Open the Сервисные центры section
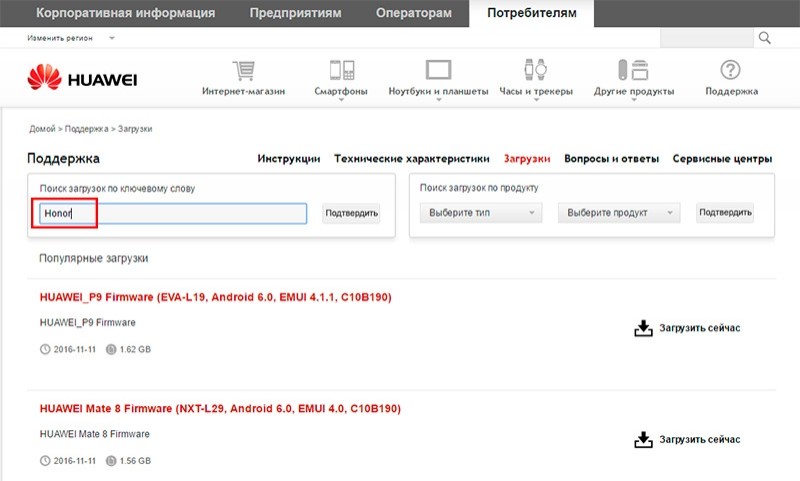This screenshot has height=481, width=800. pos(722,159)
